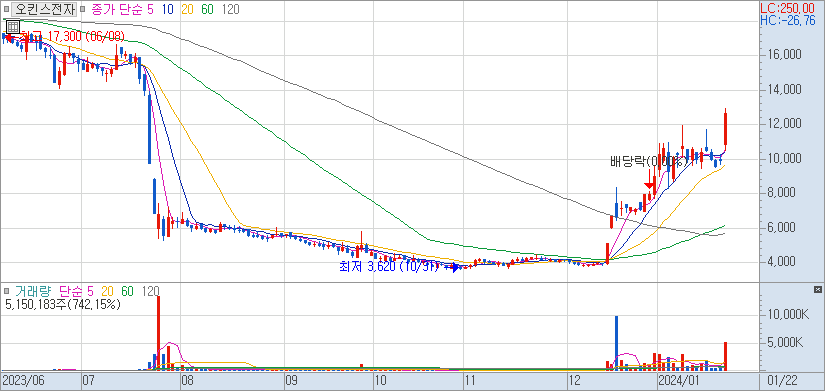Click the tallest red volume bar in late July
This screenshot has height=391, width=825.
(x=158, y=333)
